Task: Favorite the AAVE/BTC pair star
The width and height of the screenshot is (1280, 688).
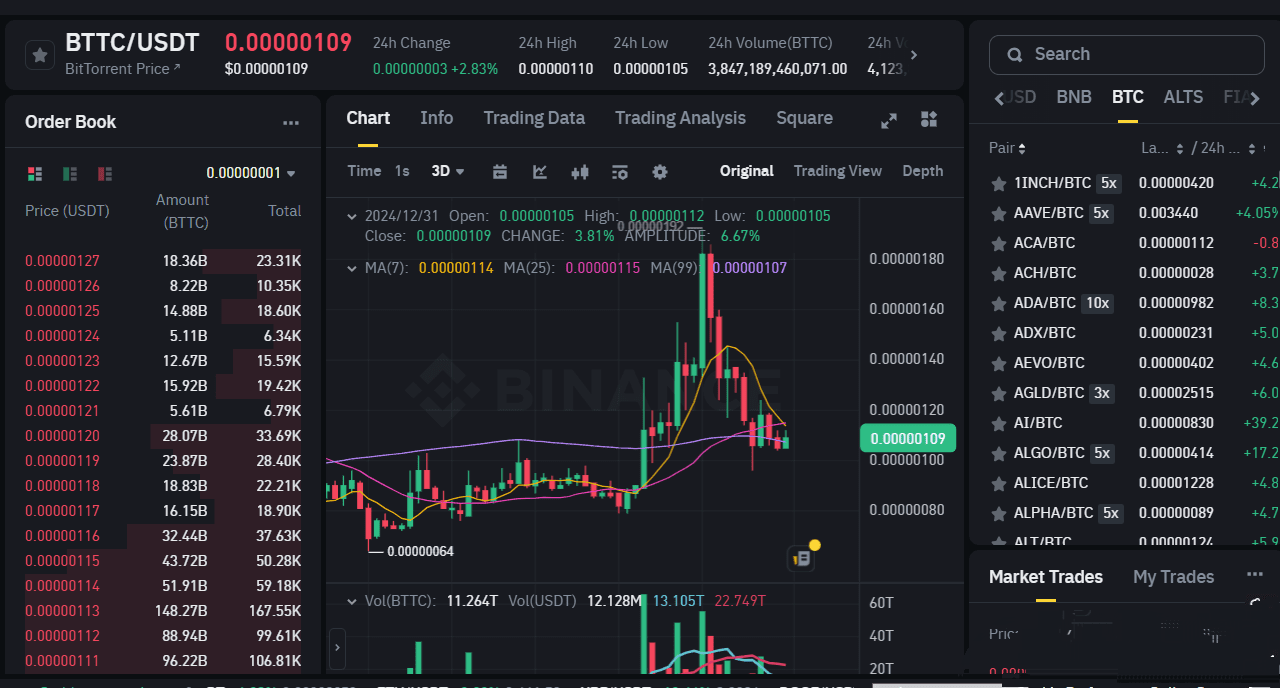Action: pos(998,214)
